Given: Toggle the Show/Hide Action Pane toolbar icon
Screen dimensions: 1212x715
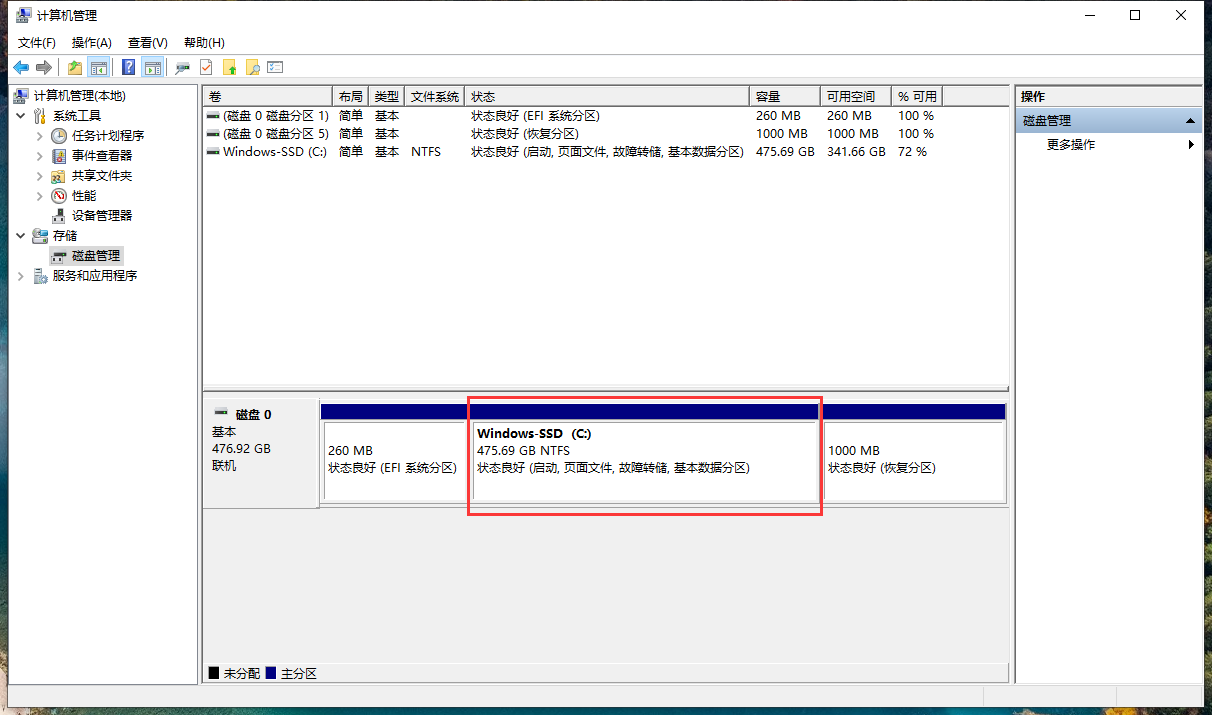Looking at the screenshot, I should [152, 67].
